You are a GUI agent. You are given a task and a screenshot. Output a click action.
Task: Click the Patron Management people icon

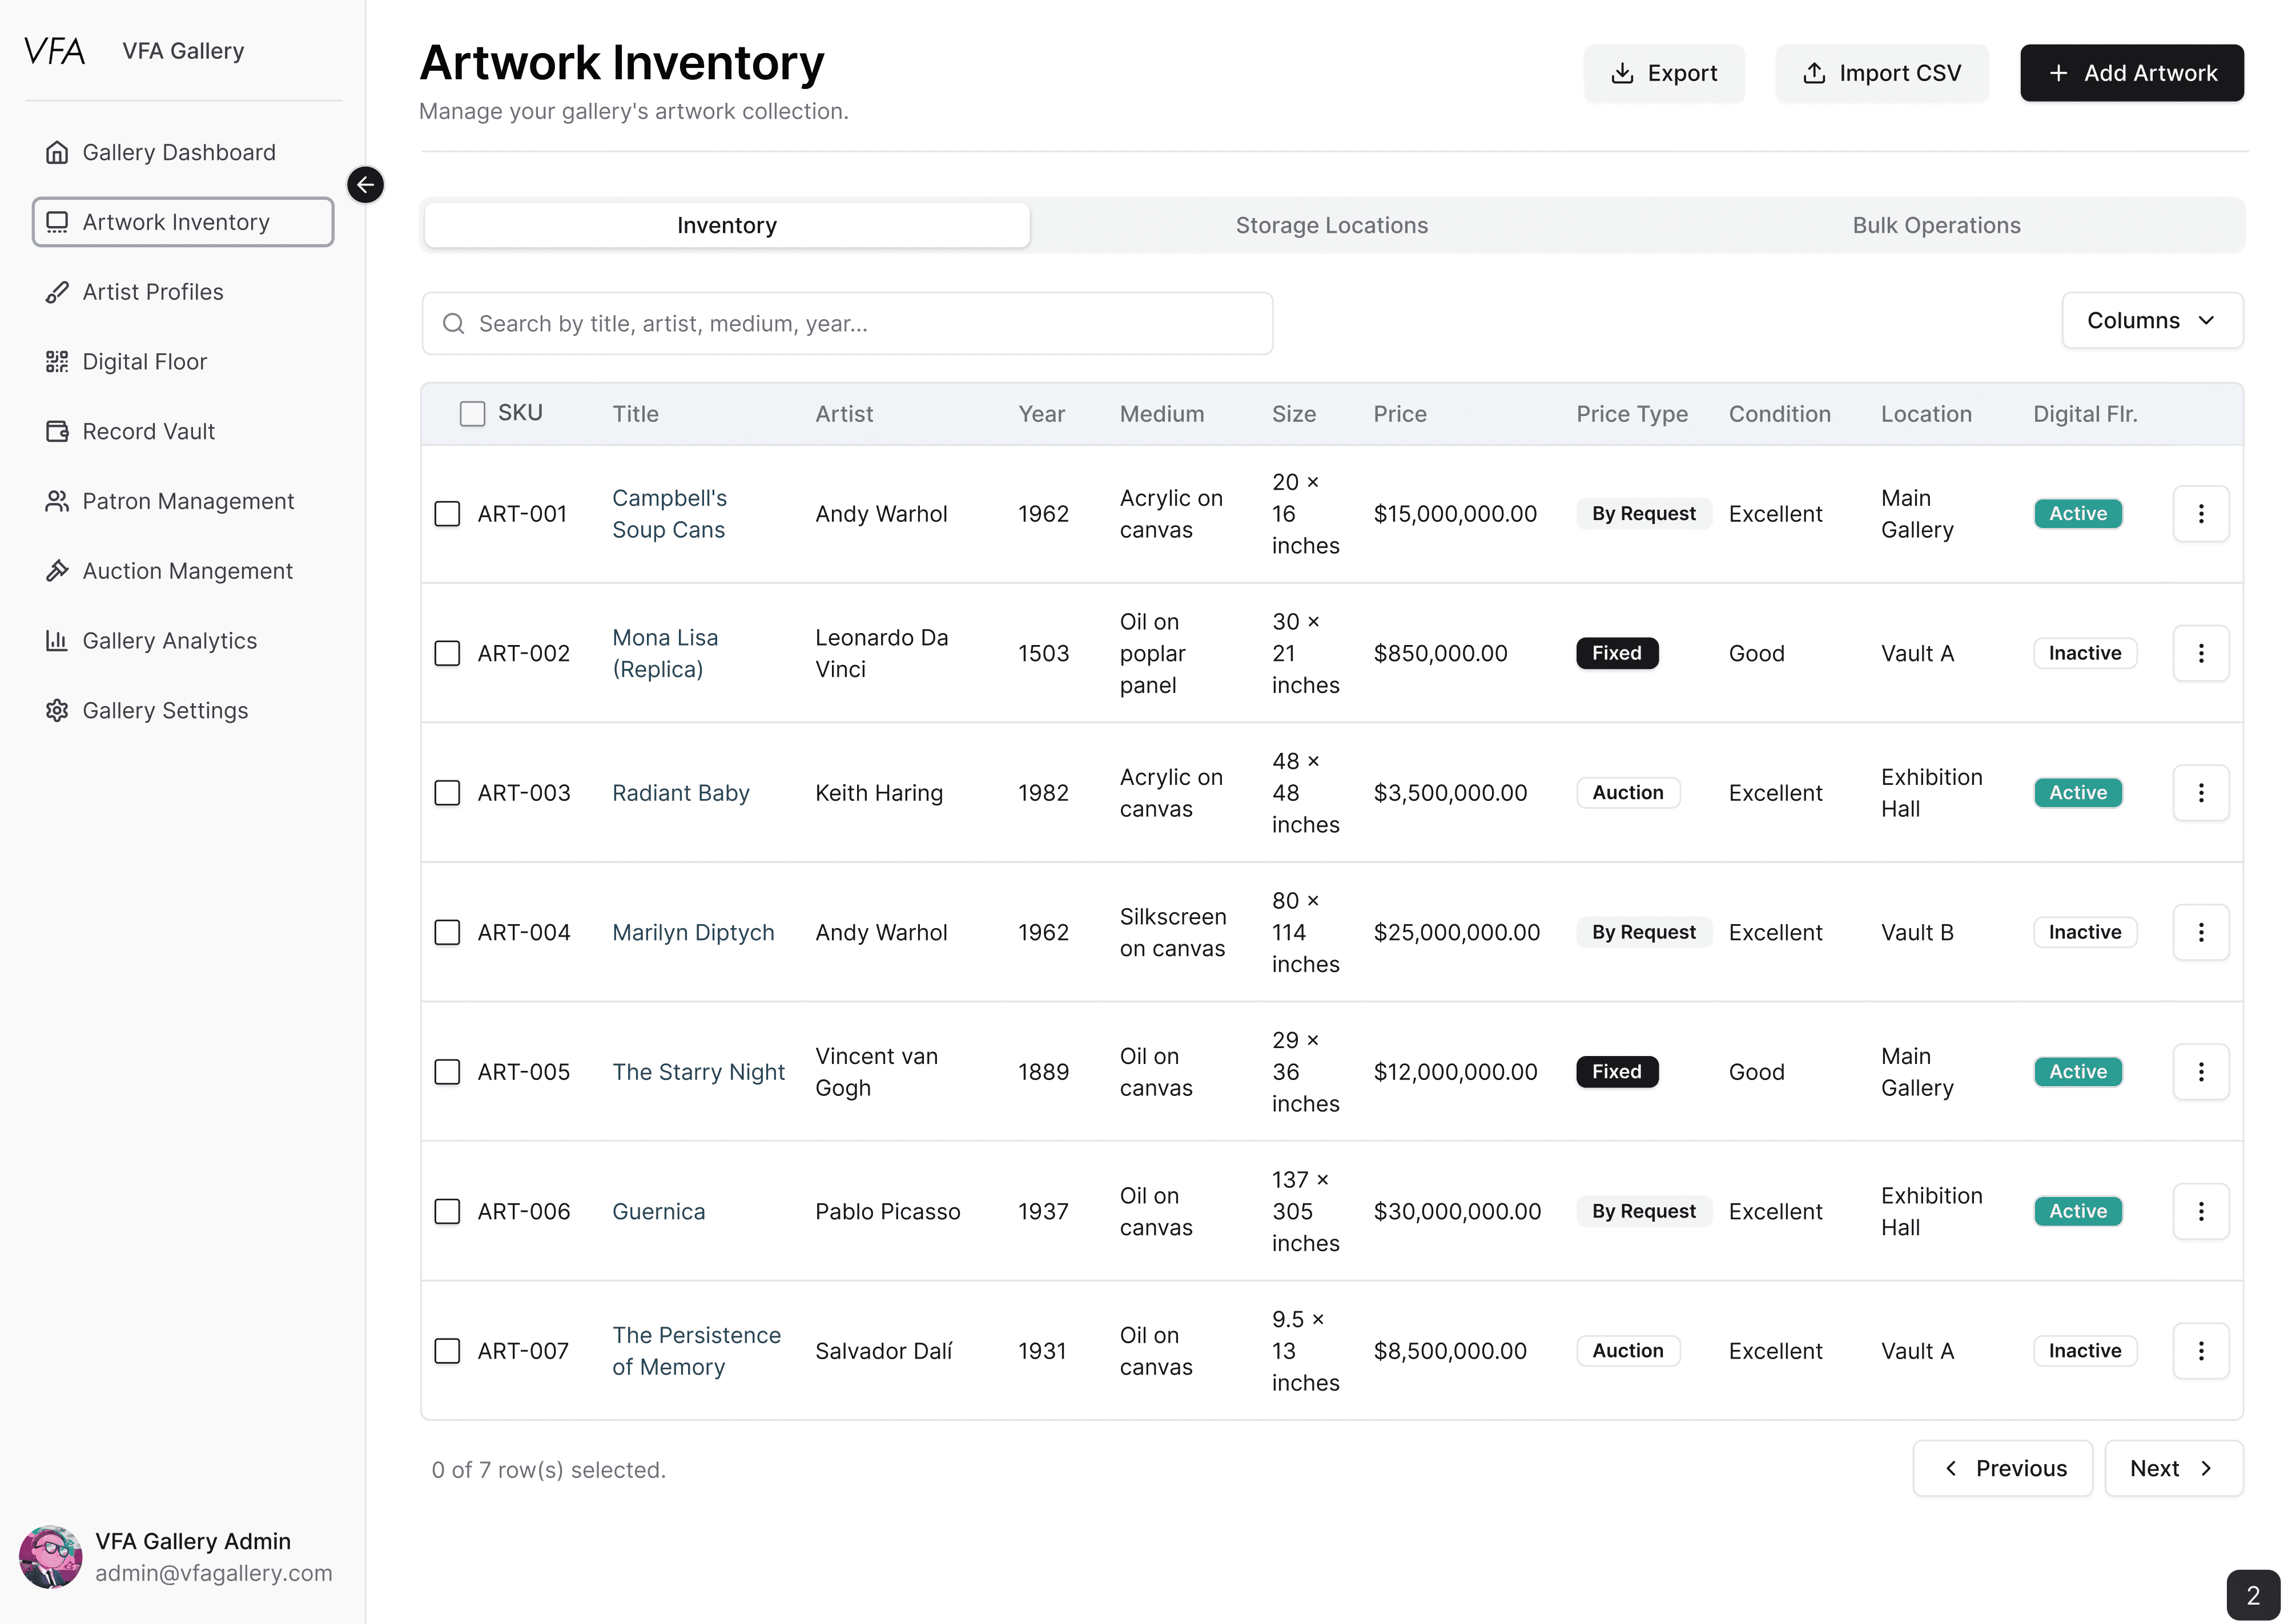57,501
